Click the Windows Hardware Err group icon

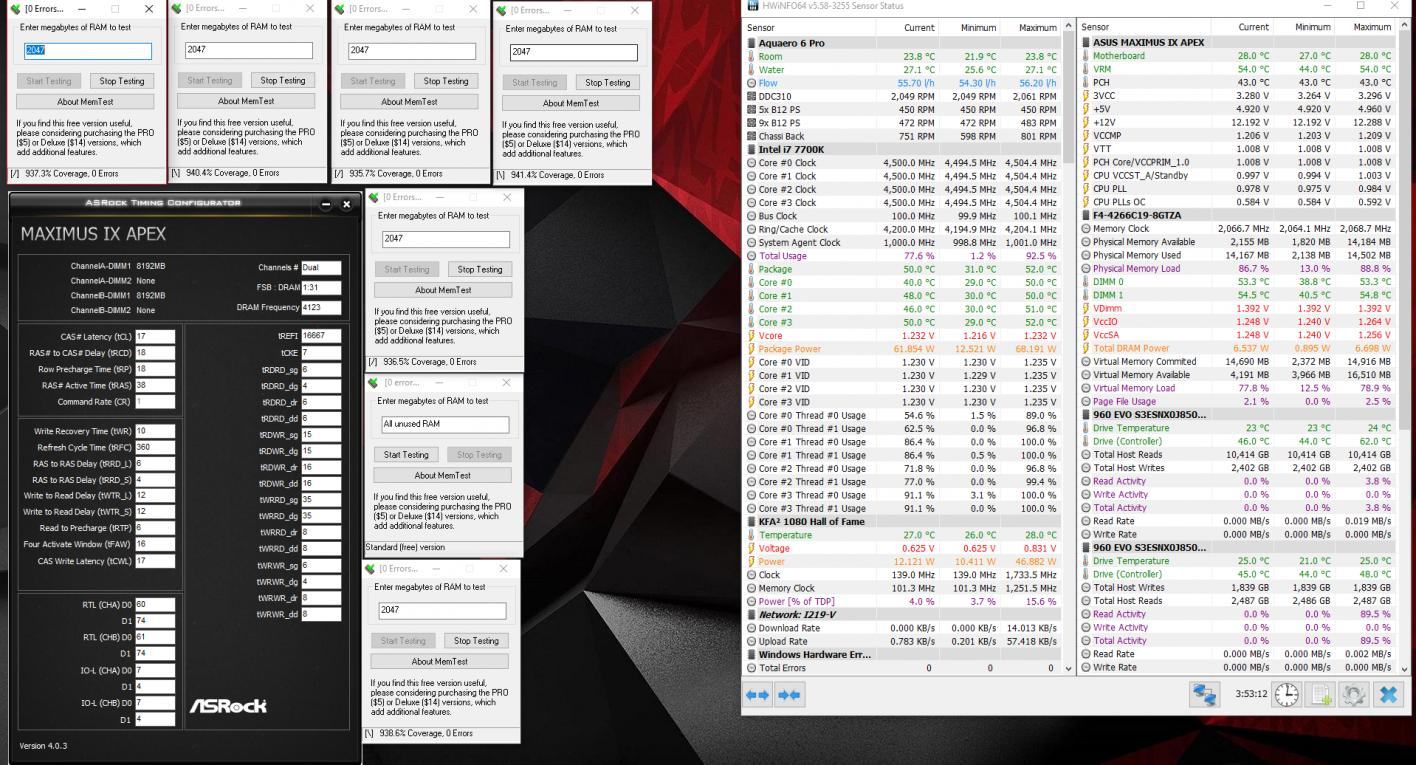pyautogui.click(x=752, y=654)
